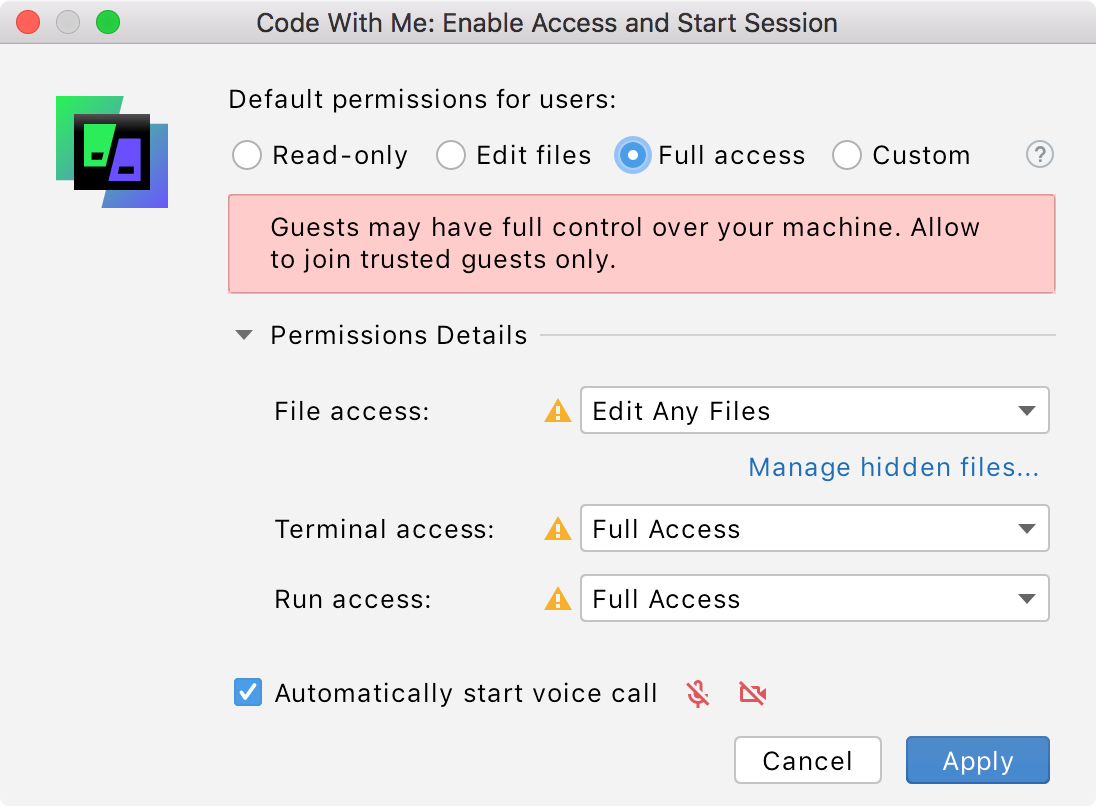The height and width of the screenshot is (806, 1096).
Task: Choose the Custom permission level
Action: click(x=847, y=155)
